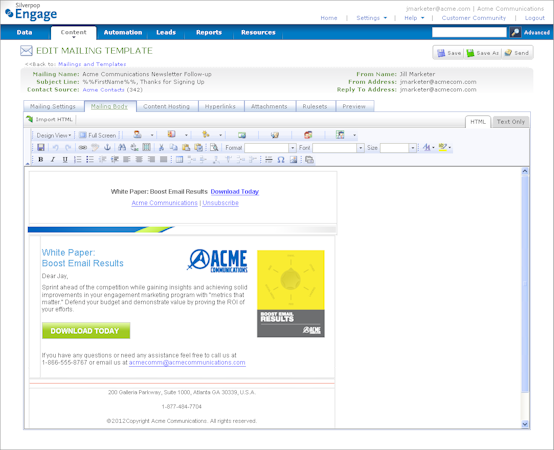This screenshot has width=554, height=450.
Task: Insert a horizontal rule
Action: click(x=269, y=159)
